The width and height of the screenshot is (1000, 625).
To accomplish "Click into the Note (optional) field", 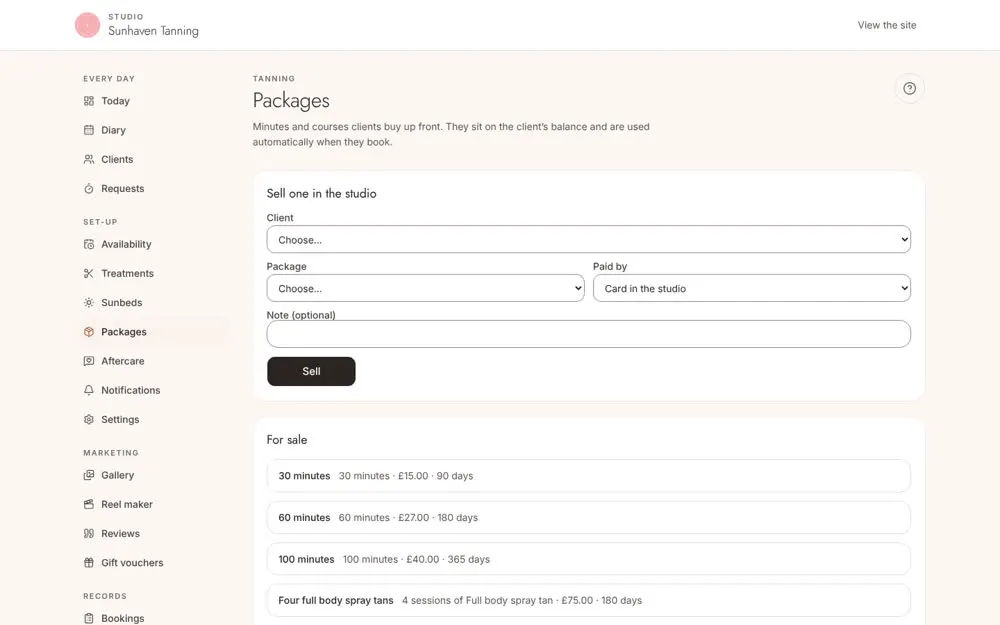I will pyautogui.click(x=588, y=334).
